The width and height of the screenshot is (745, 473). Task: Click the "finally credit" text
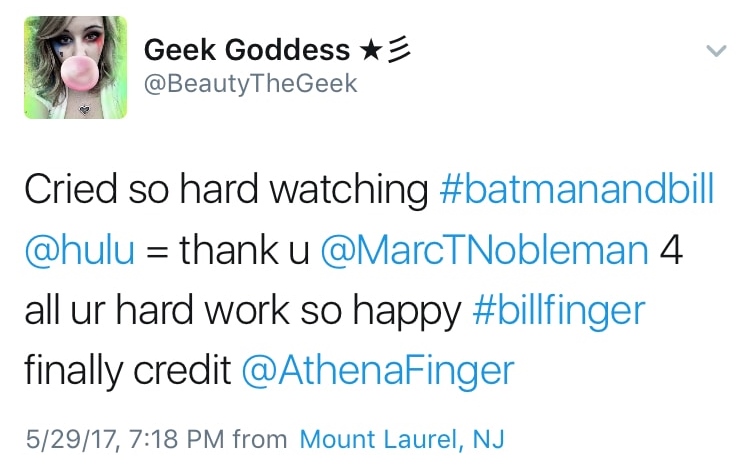pos(127,370)
